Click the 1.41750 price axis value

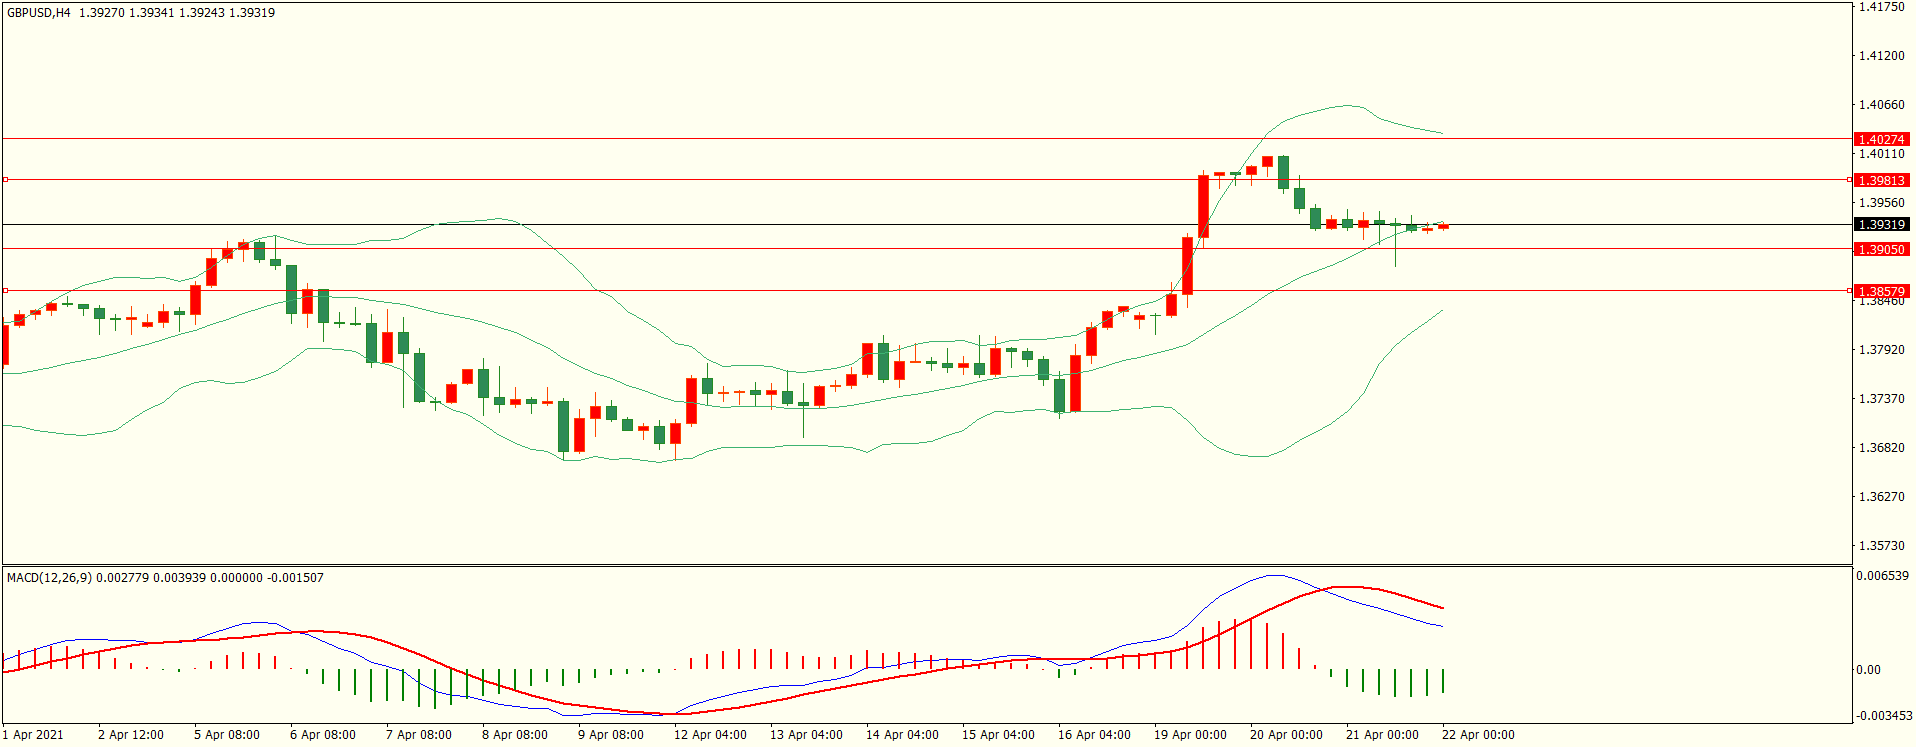(x=1881, y=7)
